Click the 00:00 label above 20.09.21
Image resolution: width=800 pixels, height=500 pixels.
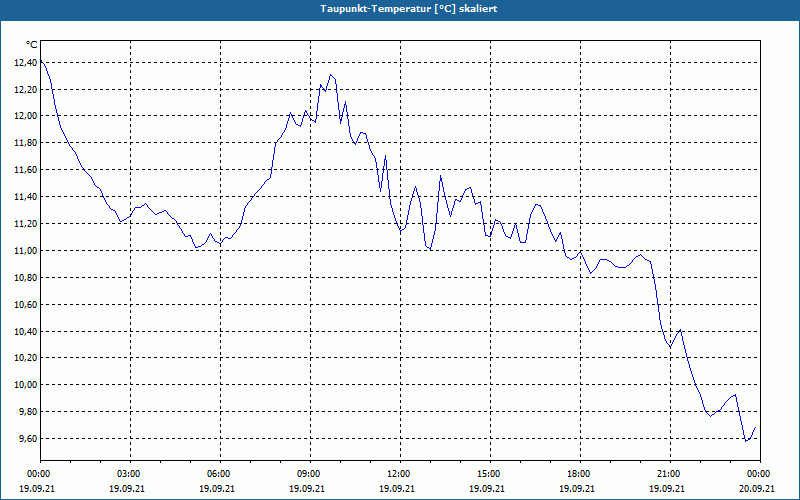(x=760, y=474)
